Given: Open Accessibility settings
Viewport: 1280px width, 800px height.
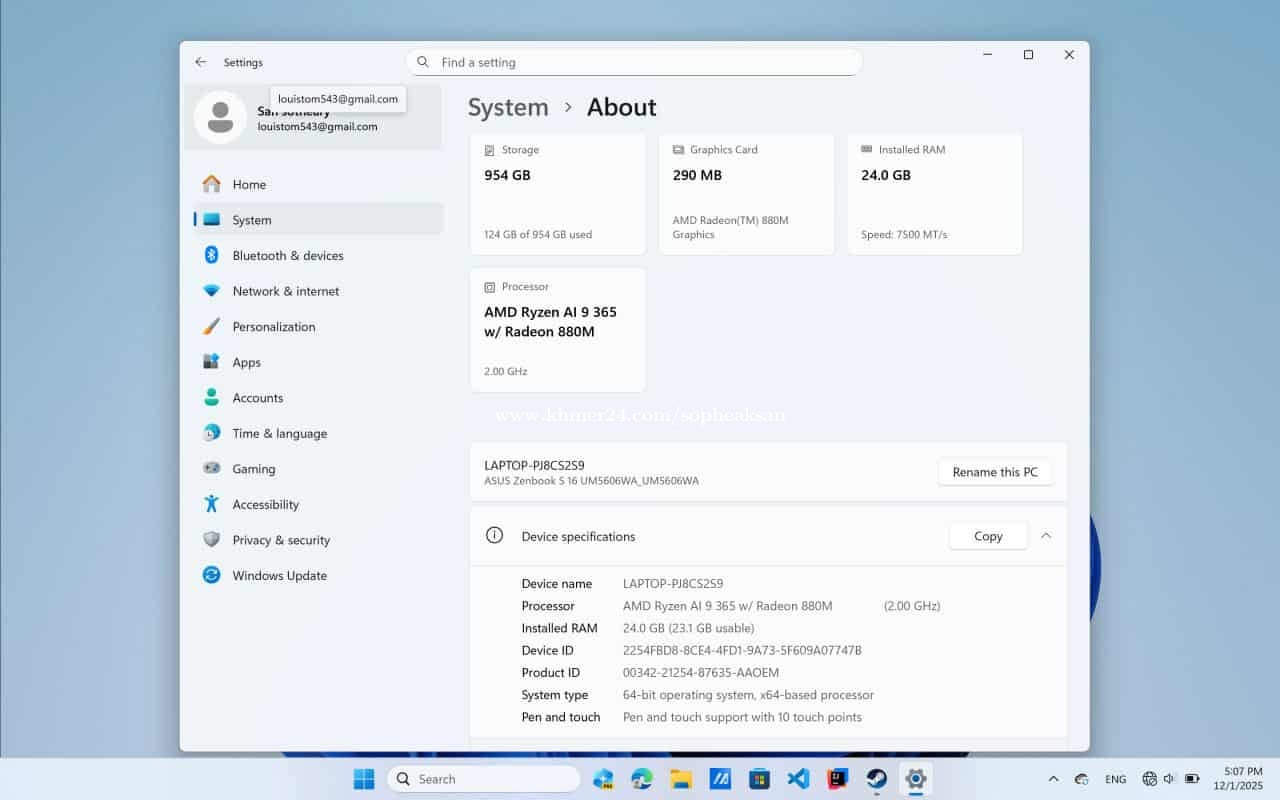Looking at the screenshot, I should 265,505.
